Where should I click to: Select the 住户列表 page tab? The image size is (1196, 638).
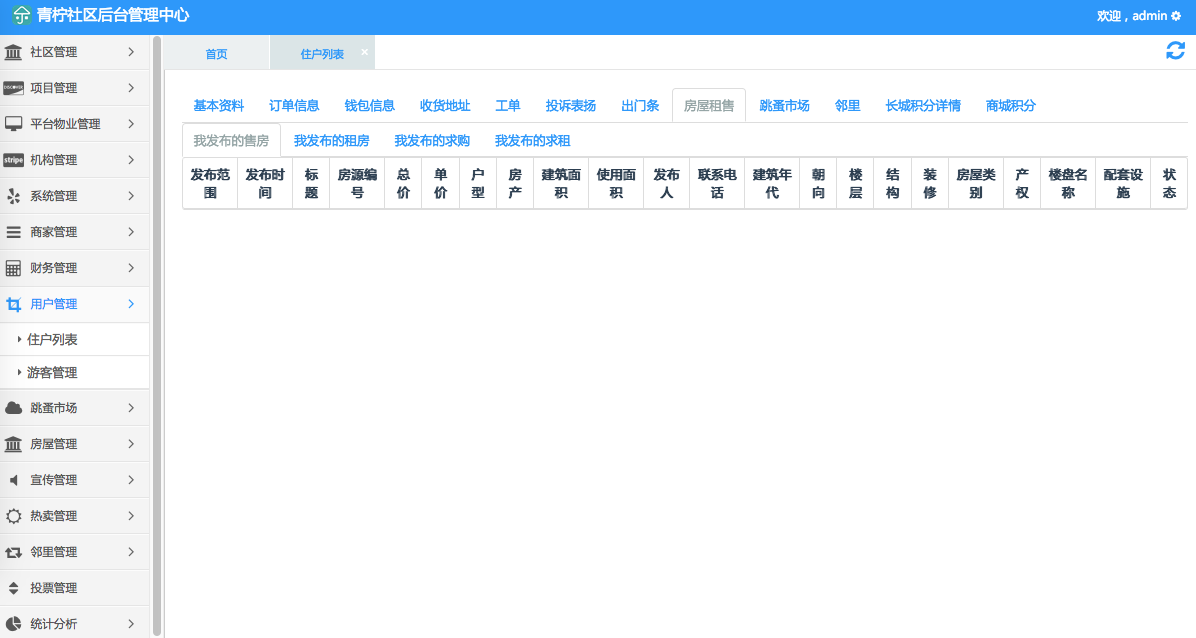click(x=322, y=53)
